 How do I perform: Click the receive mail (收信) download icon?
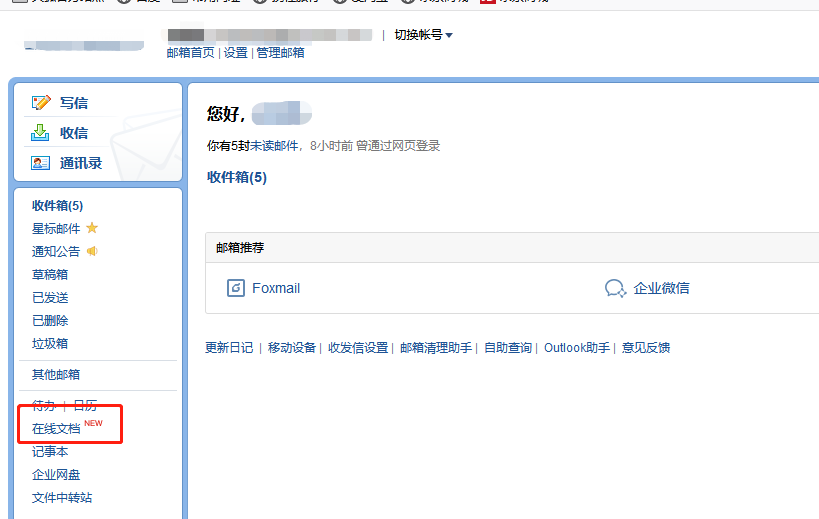[x=41, y=133]
